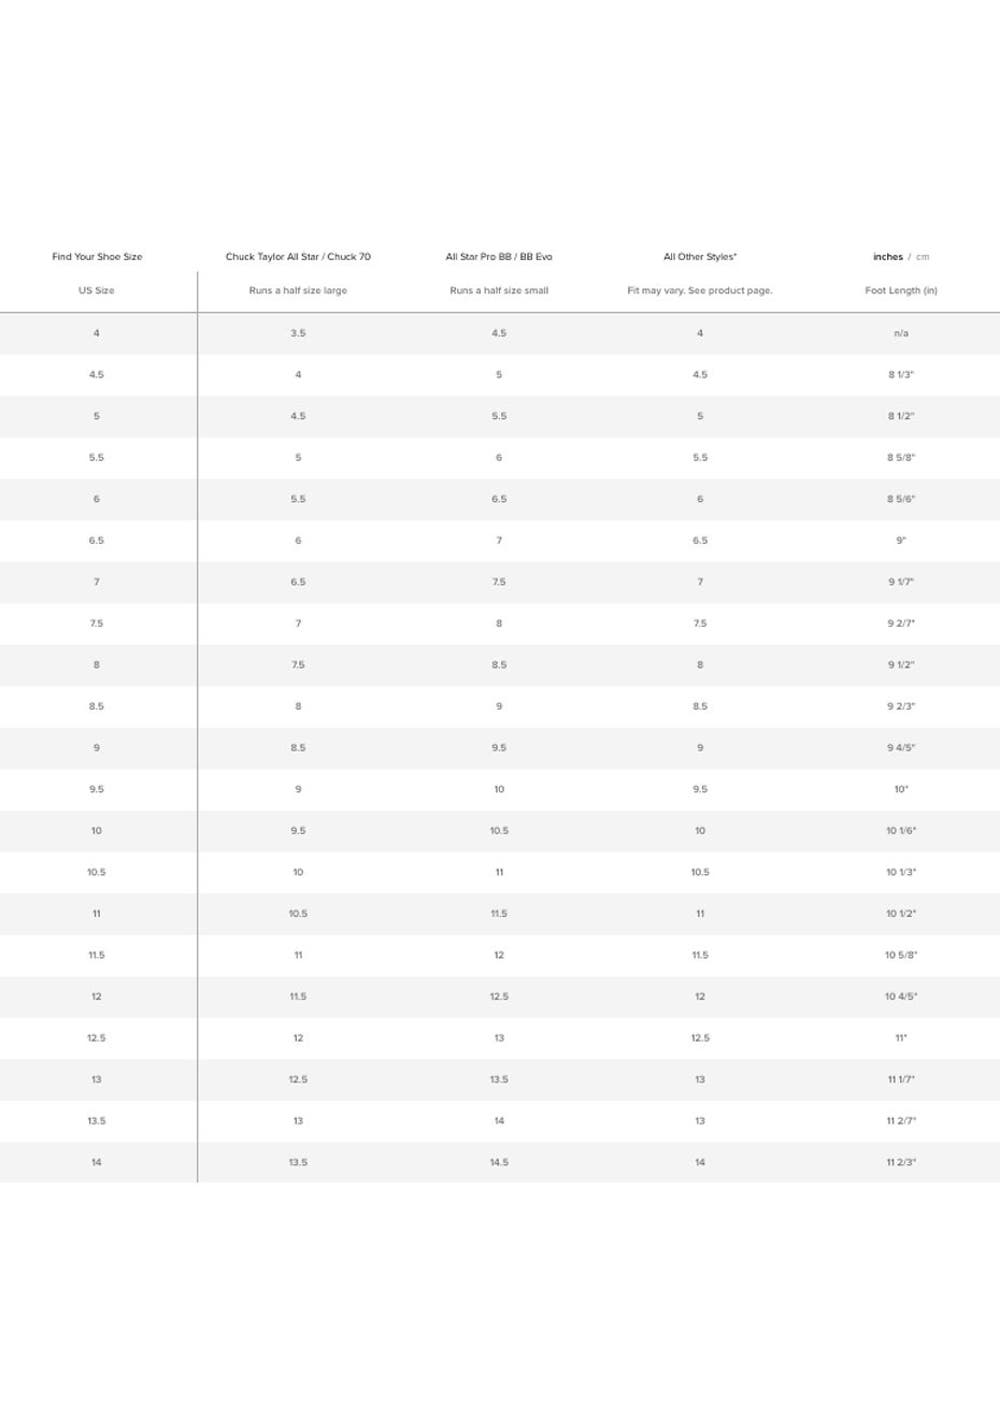Click the 14.5 cell in All Star Pro BB column
Image resolution: width=1000 pixels, height=1419 pixels.
(x=499, y=1163)
